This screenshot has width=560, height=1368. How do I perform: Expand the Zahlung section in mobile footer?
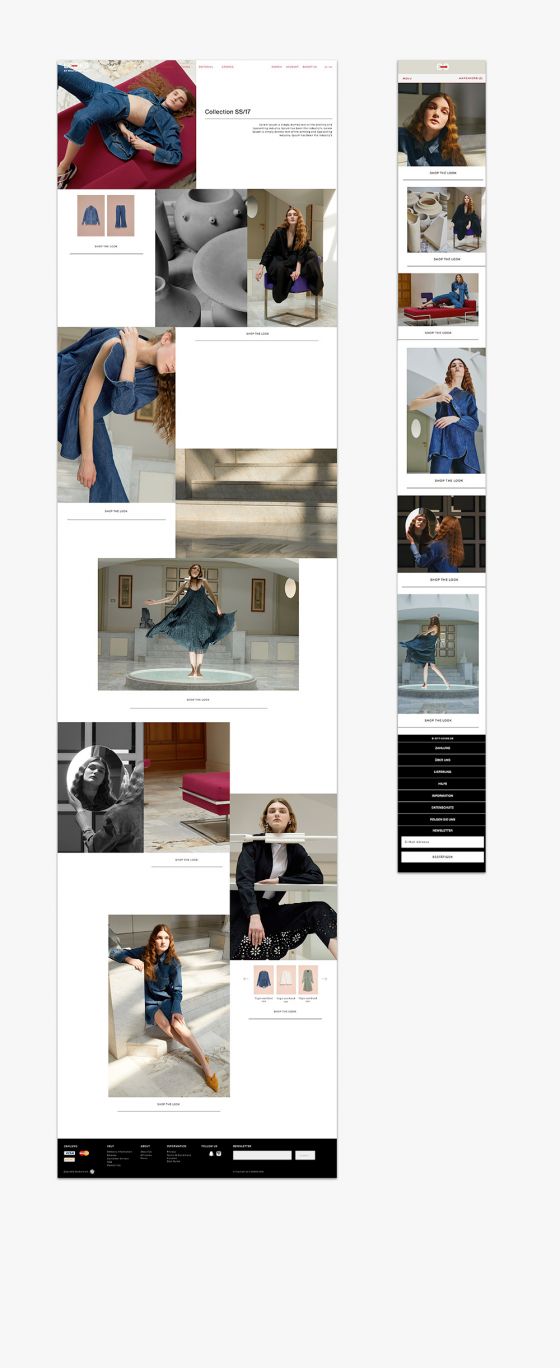[x=442, y=748]
